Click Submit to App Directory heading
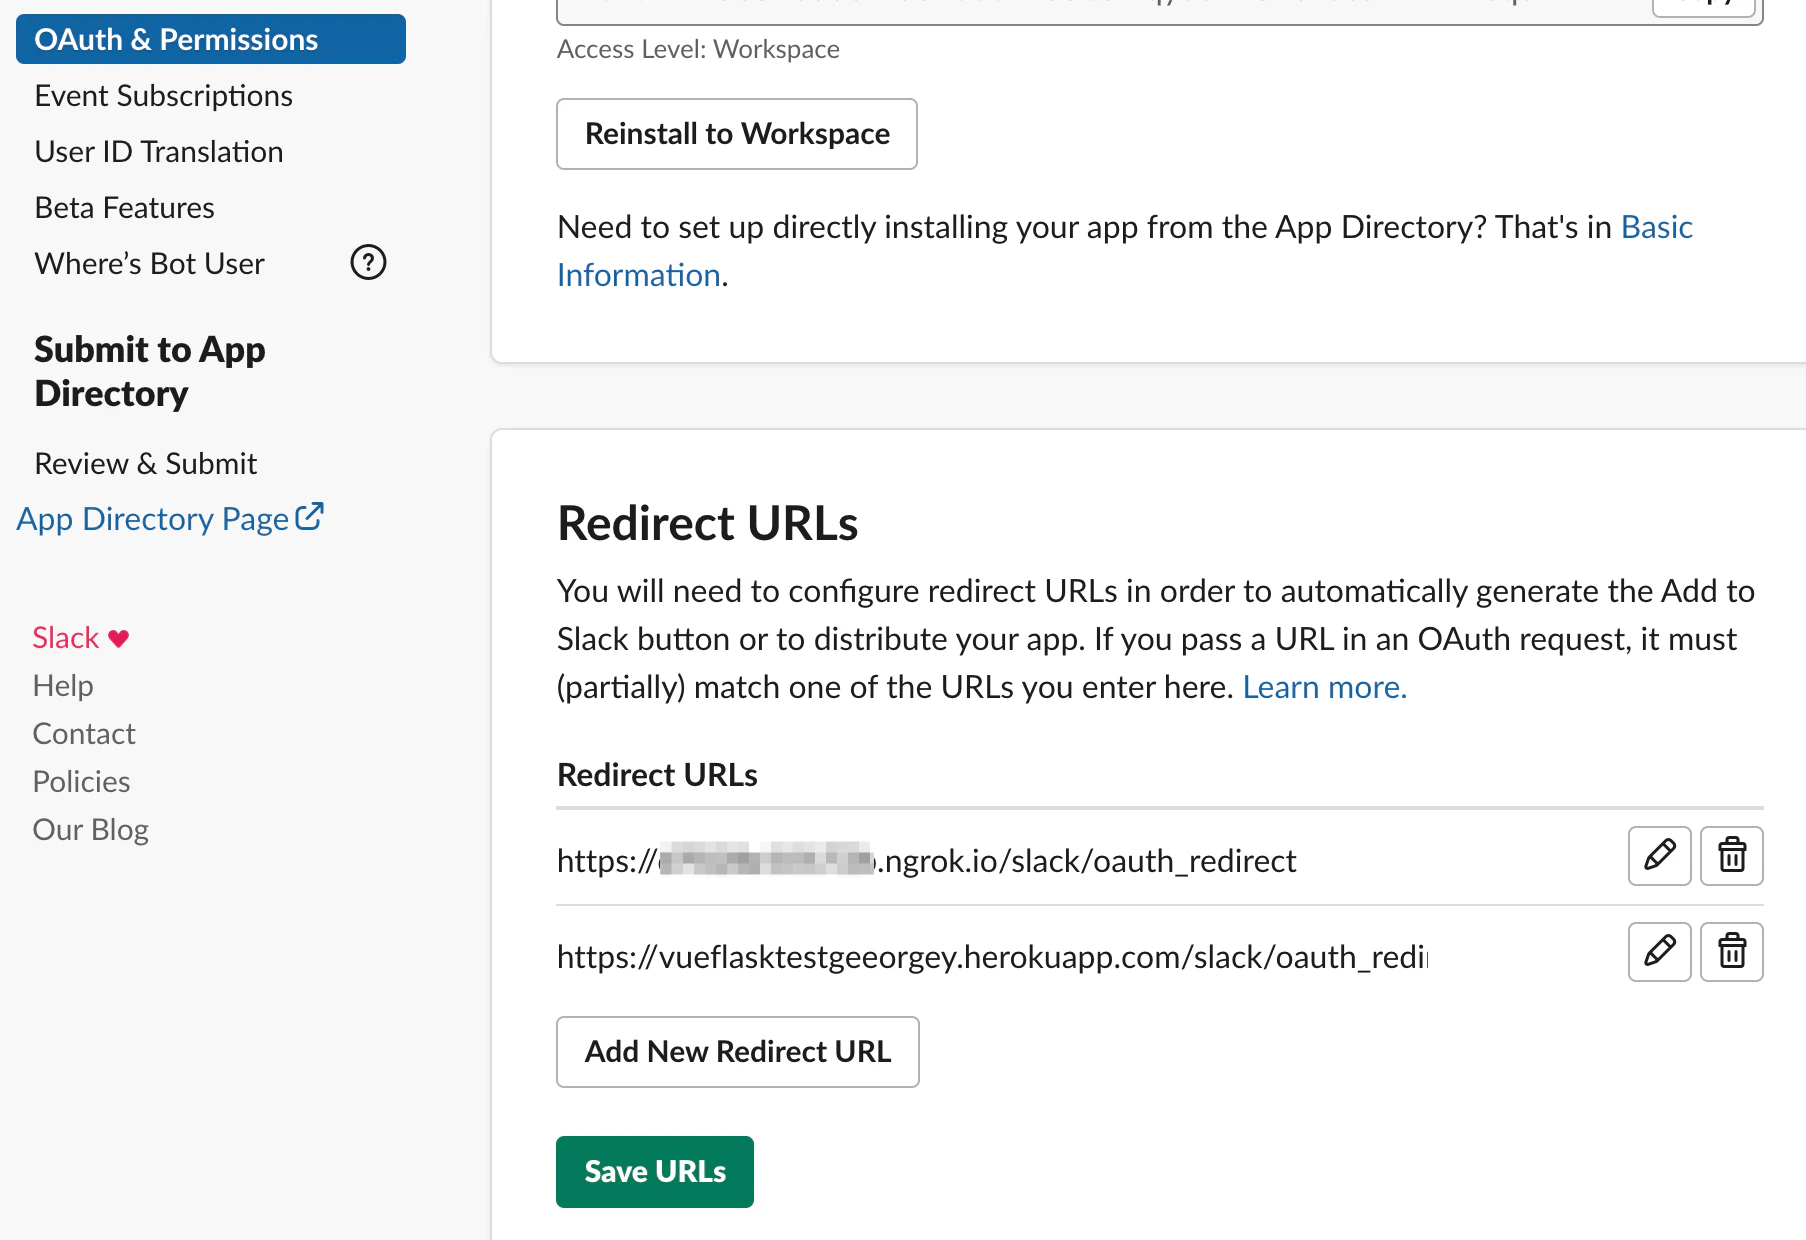1806x1240 pixels. pyautogui.click(x=150, y=371)
